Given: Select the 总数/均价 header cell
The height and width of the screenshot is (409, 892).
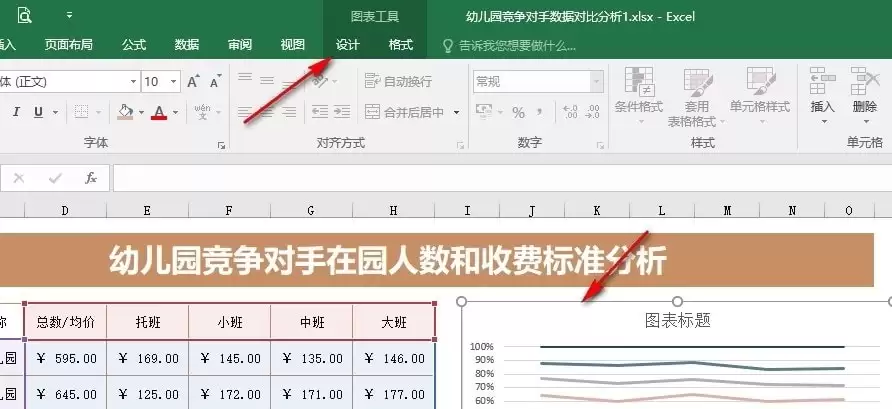Looking at the screenshot, I should (65, 323).
